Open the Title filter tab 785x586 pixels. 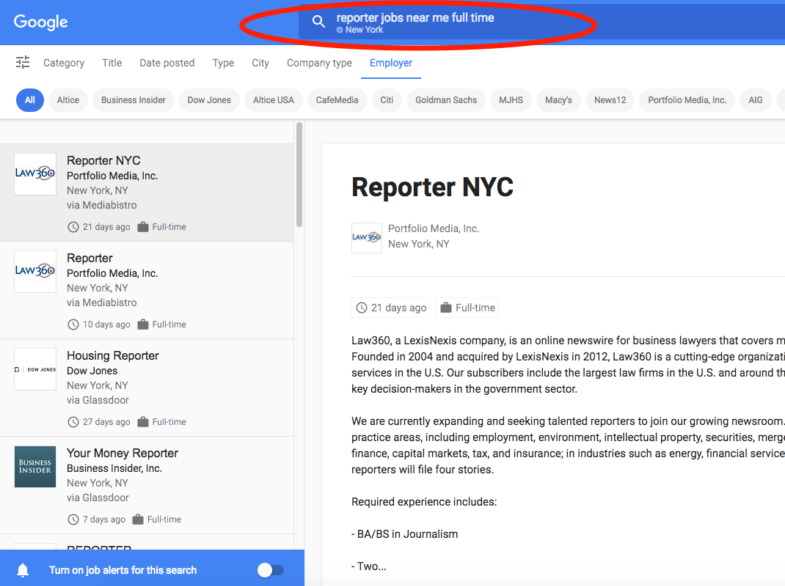pos(112,63)
